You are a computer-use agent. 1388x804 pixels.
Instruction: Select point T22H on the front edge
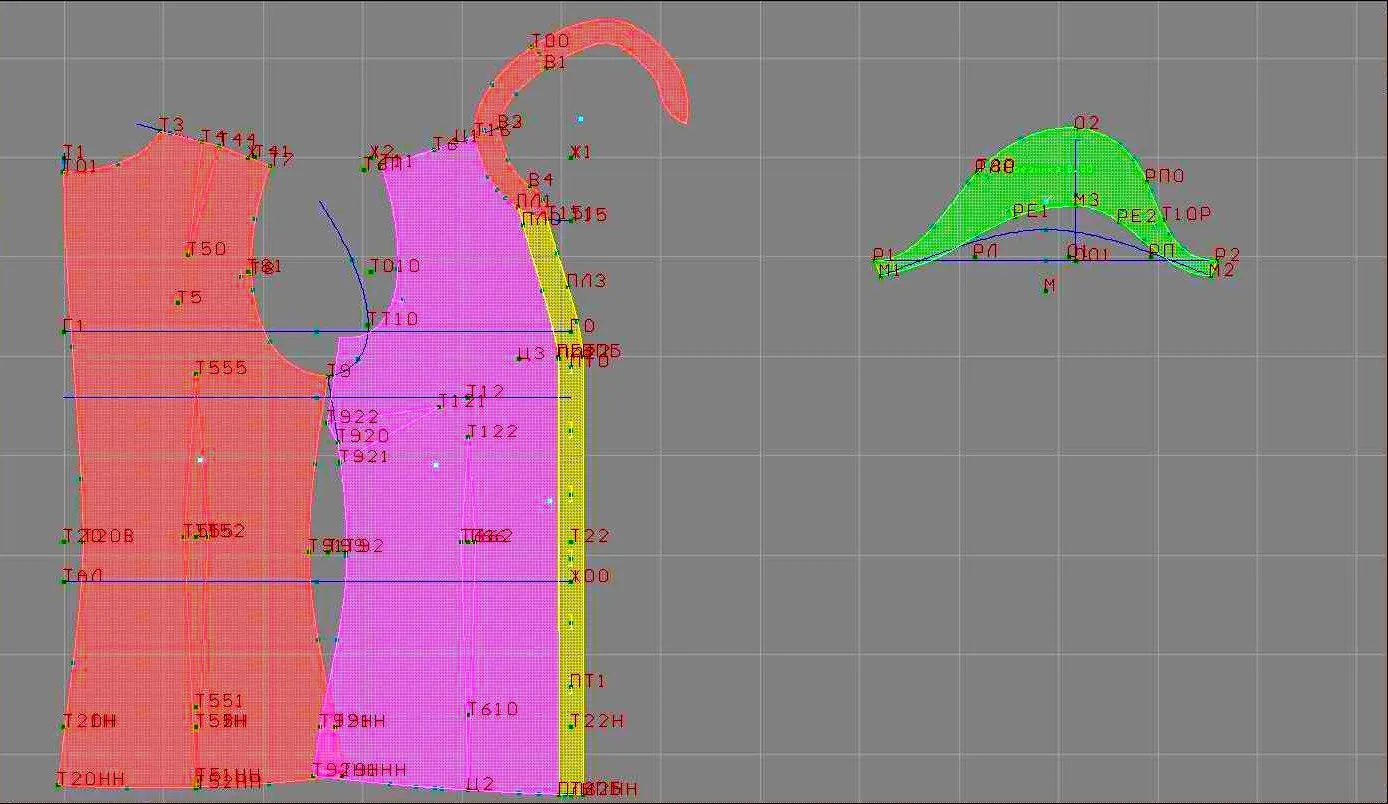click(597, 721)
